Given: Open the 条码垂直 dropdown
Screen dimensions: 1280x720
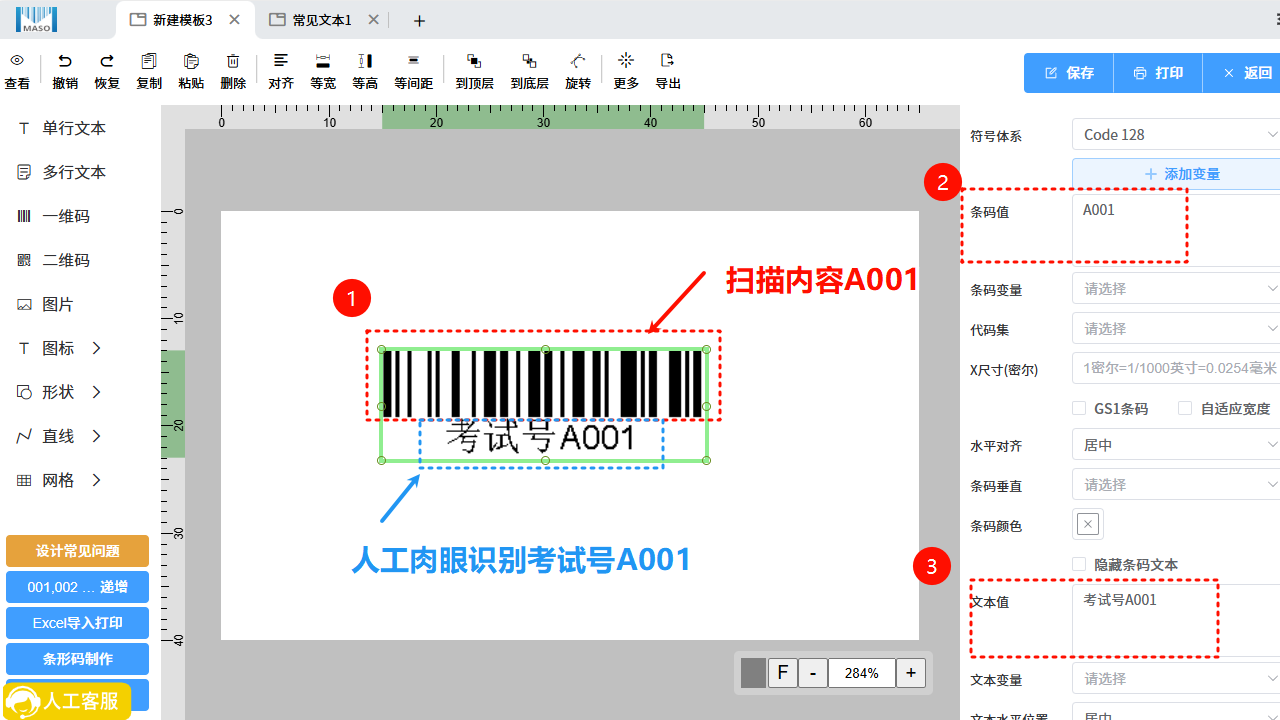Looking at the screenshot, I should (x=1176, y=485).
